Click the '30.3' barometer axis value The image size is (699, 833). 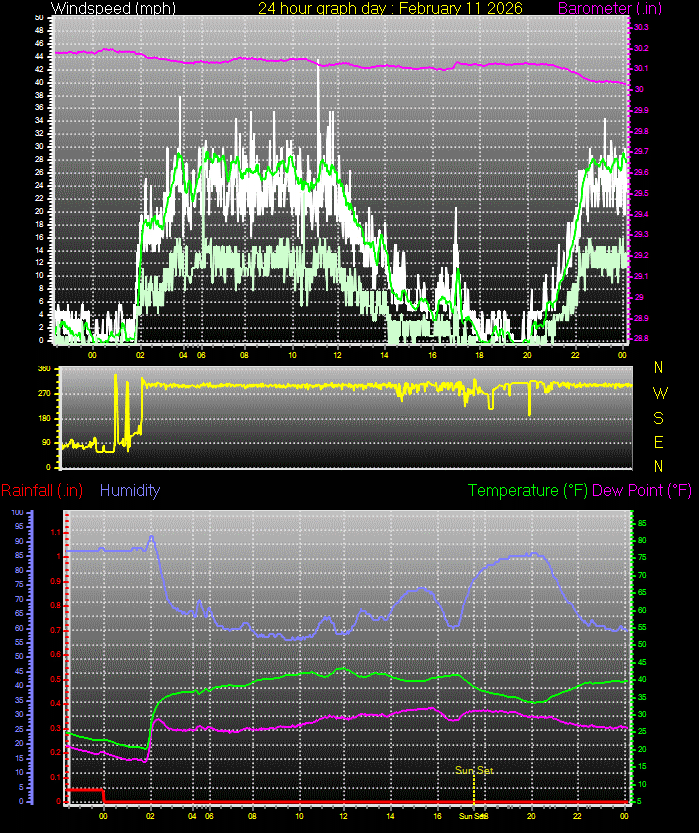[x=641, y=27]
